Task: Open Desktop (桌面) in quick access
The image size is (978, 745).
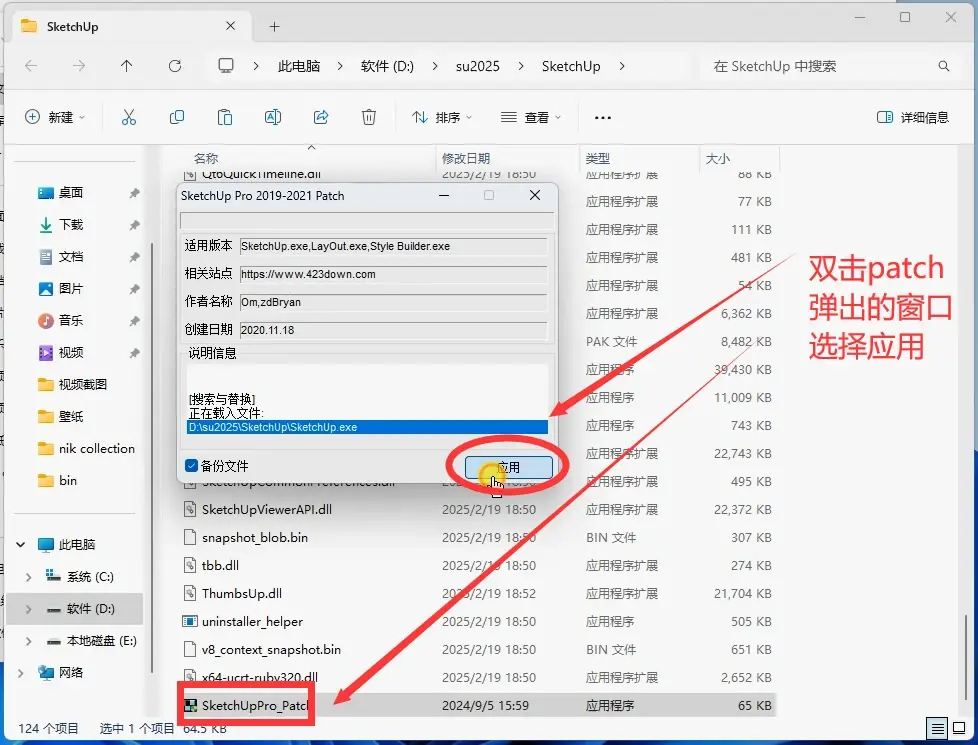Action: click(x=70, y=193)
